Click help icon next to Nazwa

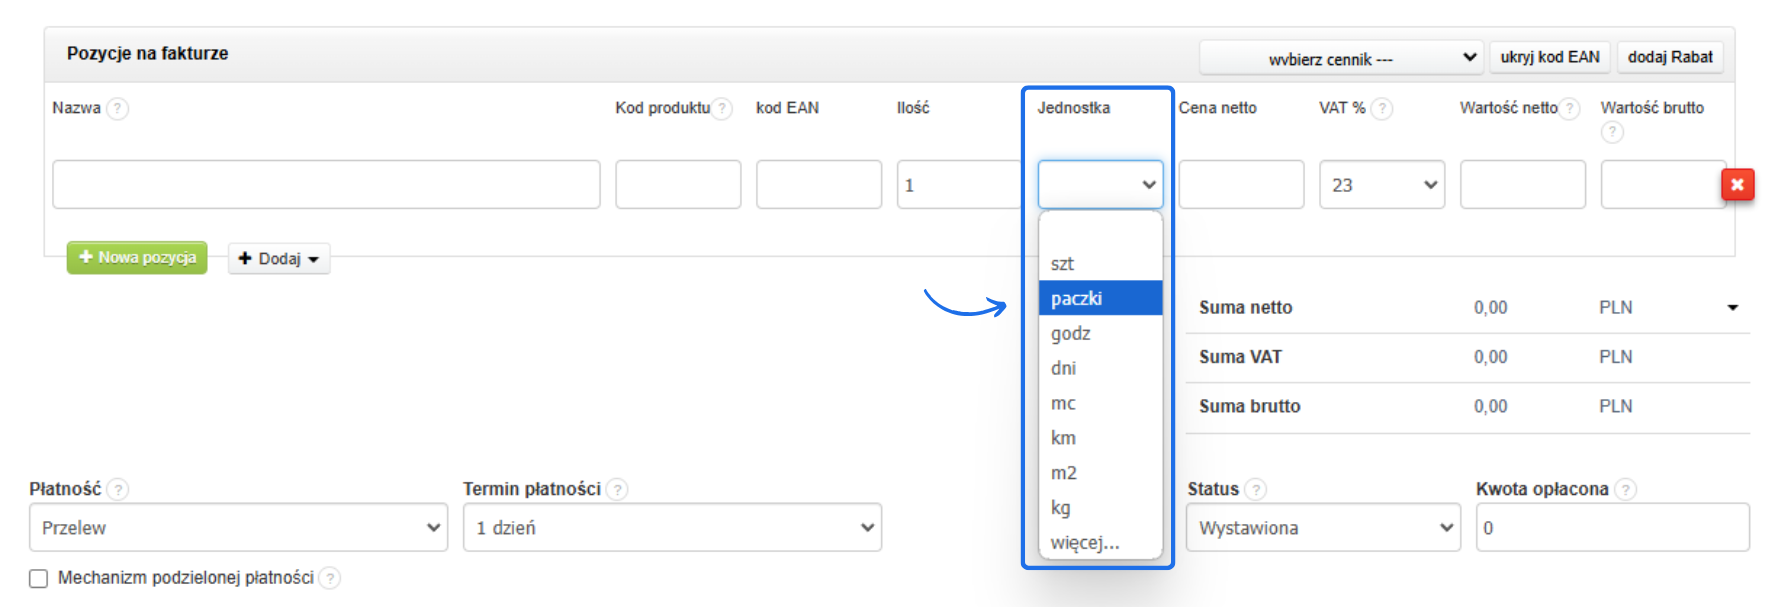point(118,109)
